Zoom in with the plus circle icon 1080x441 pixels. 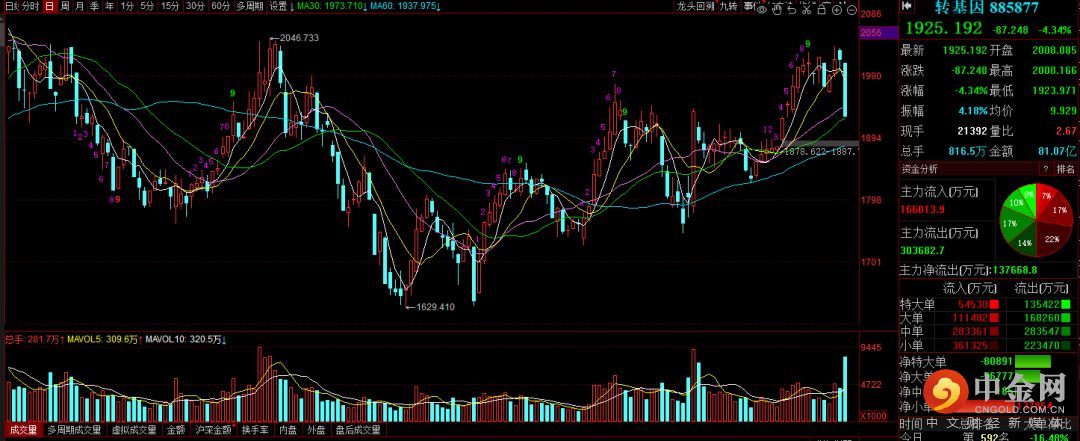(x=837, y=10)
